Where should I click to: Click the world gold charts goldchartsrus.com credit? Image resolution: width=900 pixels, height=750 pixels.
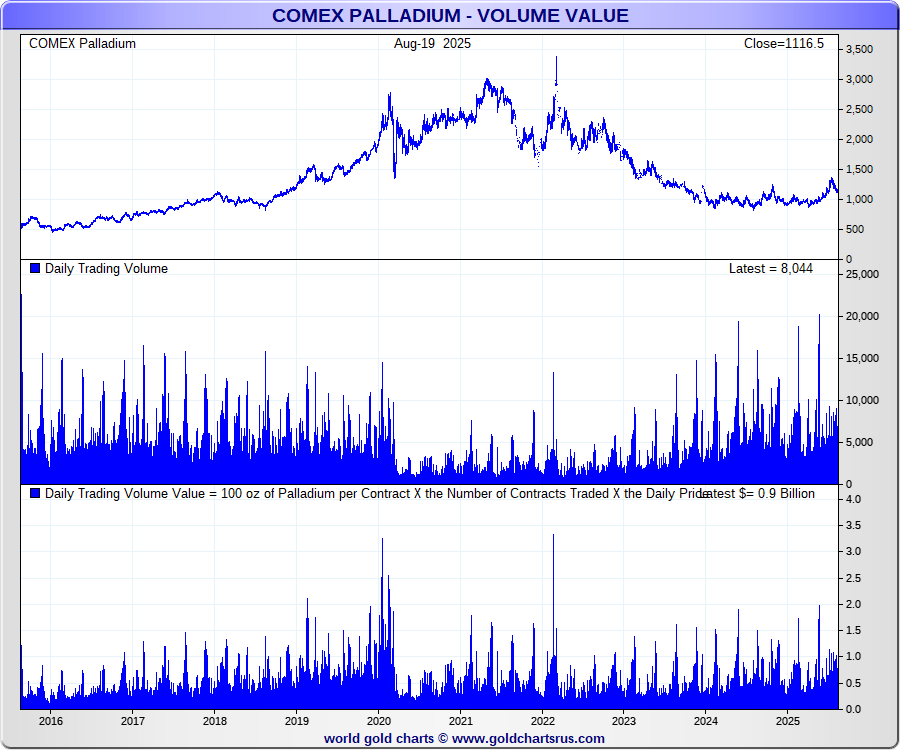464,739
